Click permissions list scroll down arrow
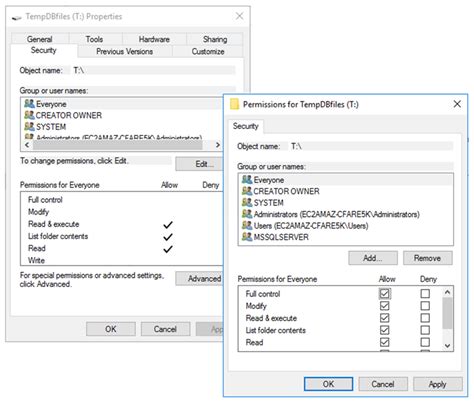This screenshot has height=404, width=474. tap(447, 346)
